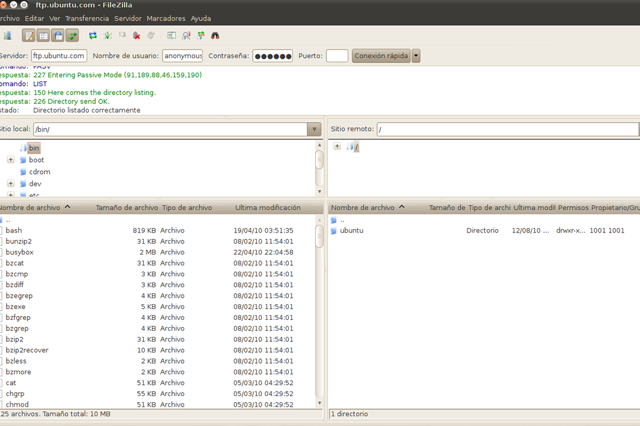This screenshot has height=426, width=640.
Task: Toggle the message log display
Action: (32, 36)
